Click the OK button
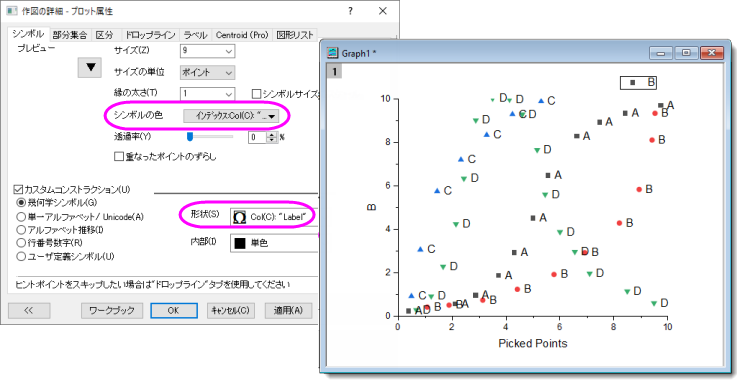737x380 pixels. point(173,310)
